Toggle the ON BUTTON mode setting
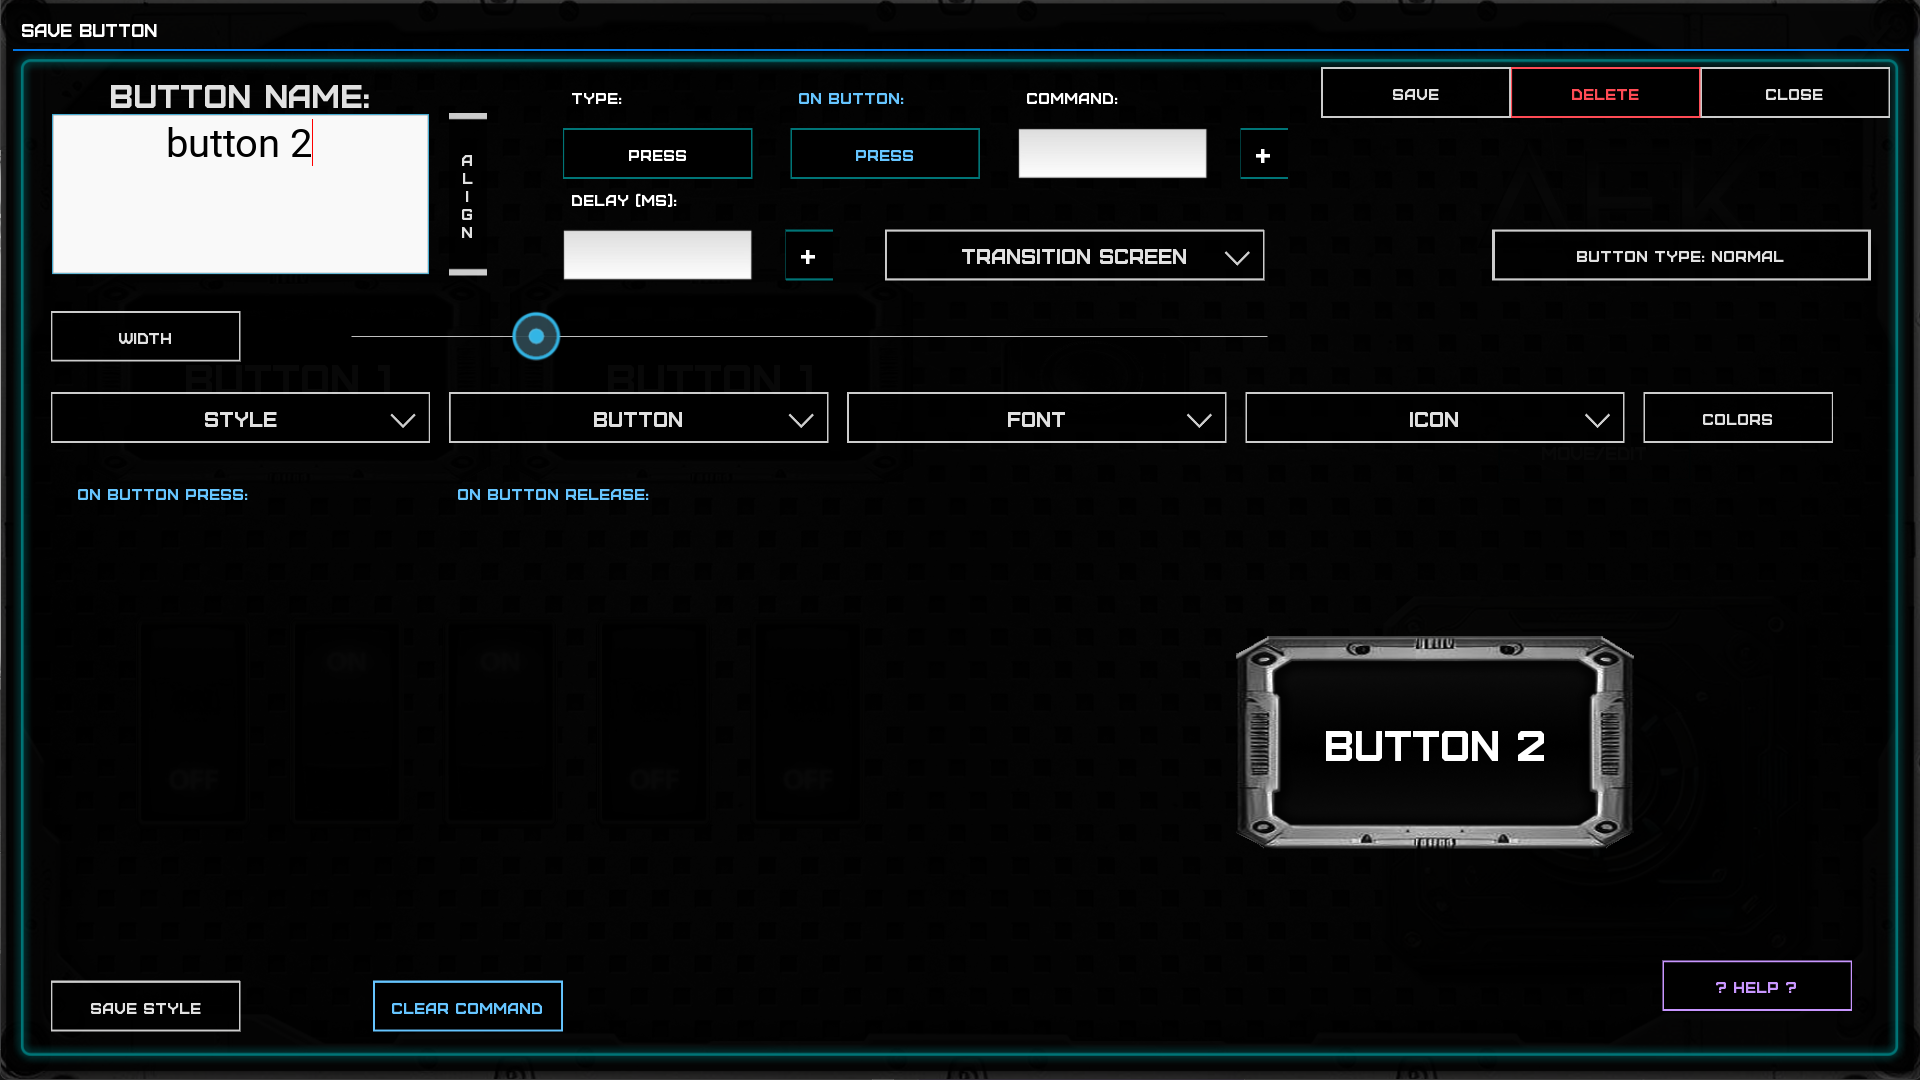The image size is (1920, 1080). coord(884,154)
